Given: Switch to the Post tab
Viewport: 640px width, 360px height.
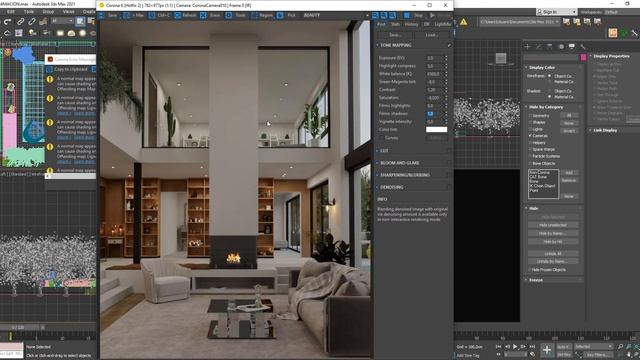Looking at the screenshot, I should 381,24.
